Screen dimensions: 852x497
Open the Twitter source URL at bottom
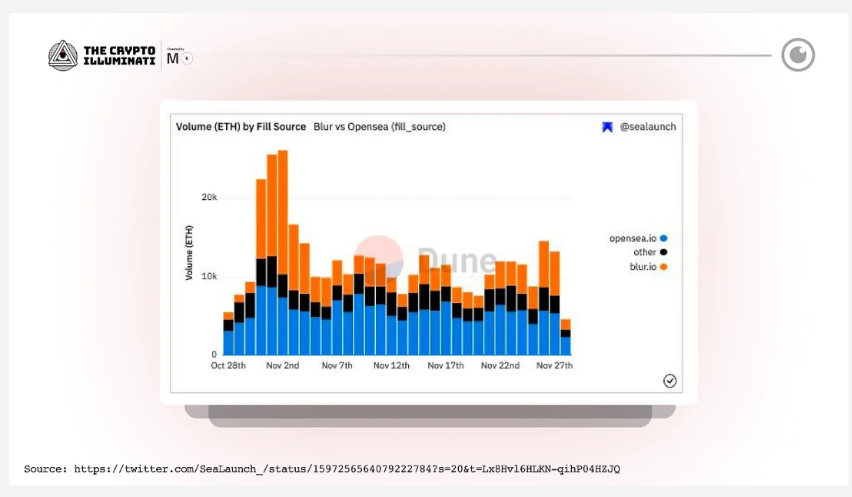coord(347,469)
